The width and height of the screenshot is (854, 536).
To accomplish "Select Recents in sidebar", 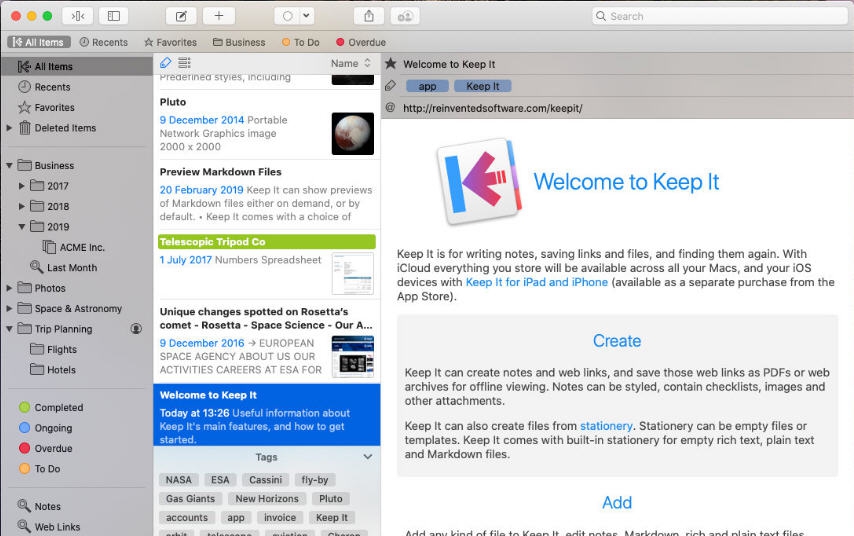I will click(77, 87).
